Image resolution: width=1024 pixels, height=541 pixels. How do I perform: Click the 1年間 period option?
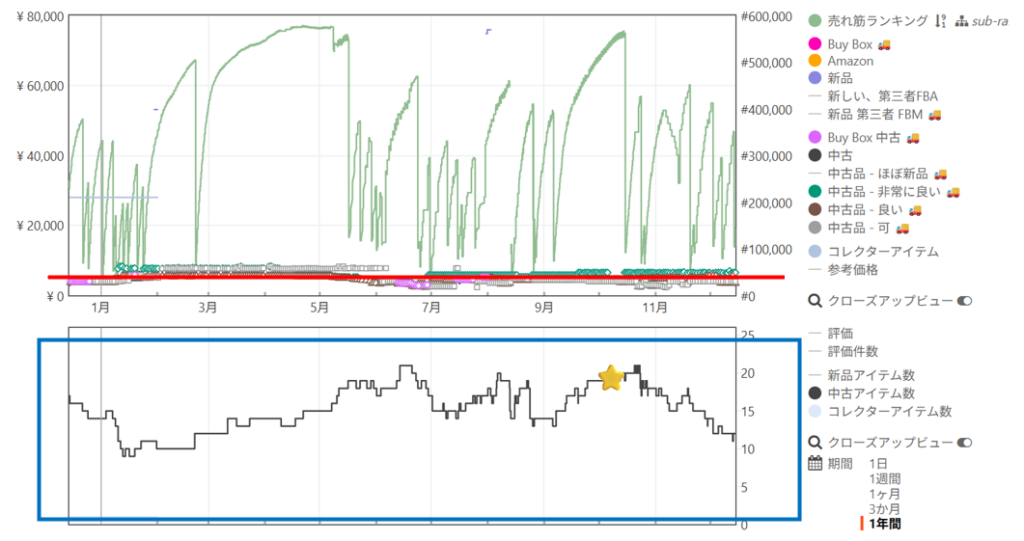click(x=886, y=524)
